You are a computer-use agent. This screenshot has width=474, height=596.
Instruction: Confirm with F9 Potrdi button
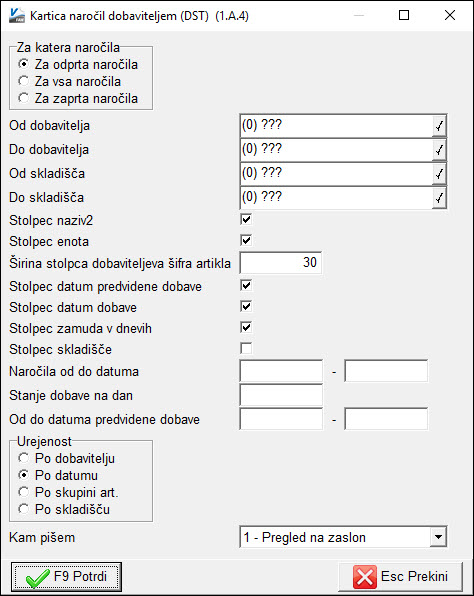pyautogui.click(x=66, y=577)
